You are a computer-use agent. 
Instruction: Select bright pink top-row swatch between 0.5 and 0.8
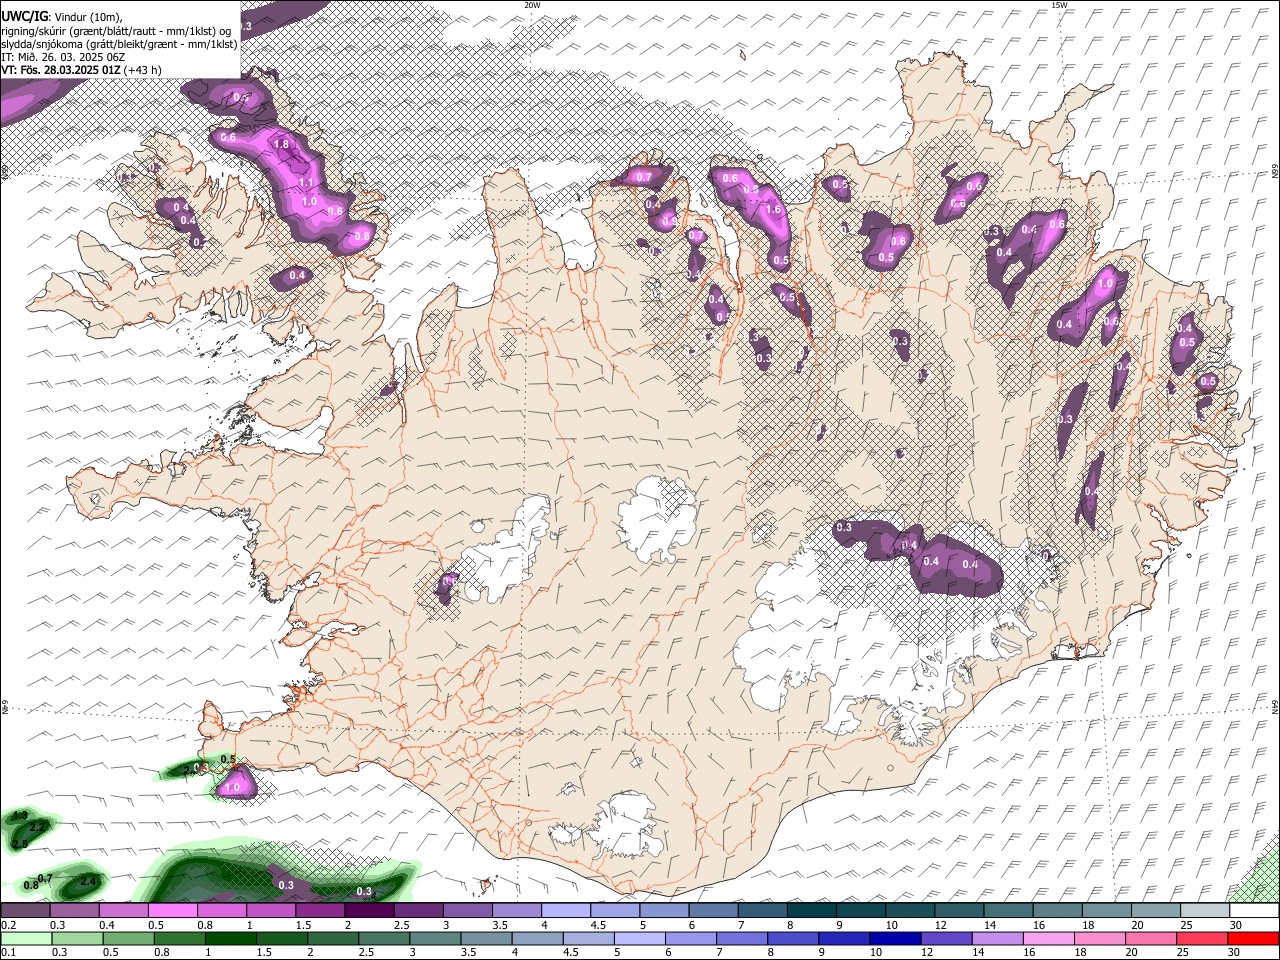172,910
